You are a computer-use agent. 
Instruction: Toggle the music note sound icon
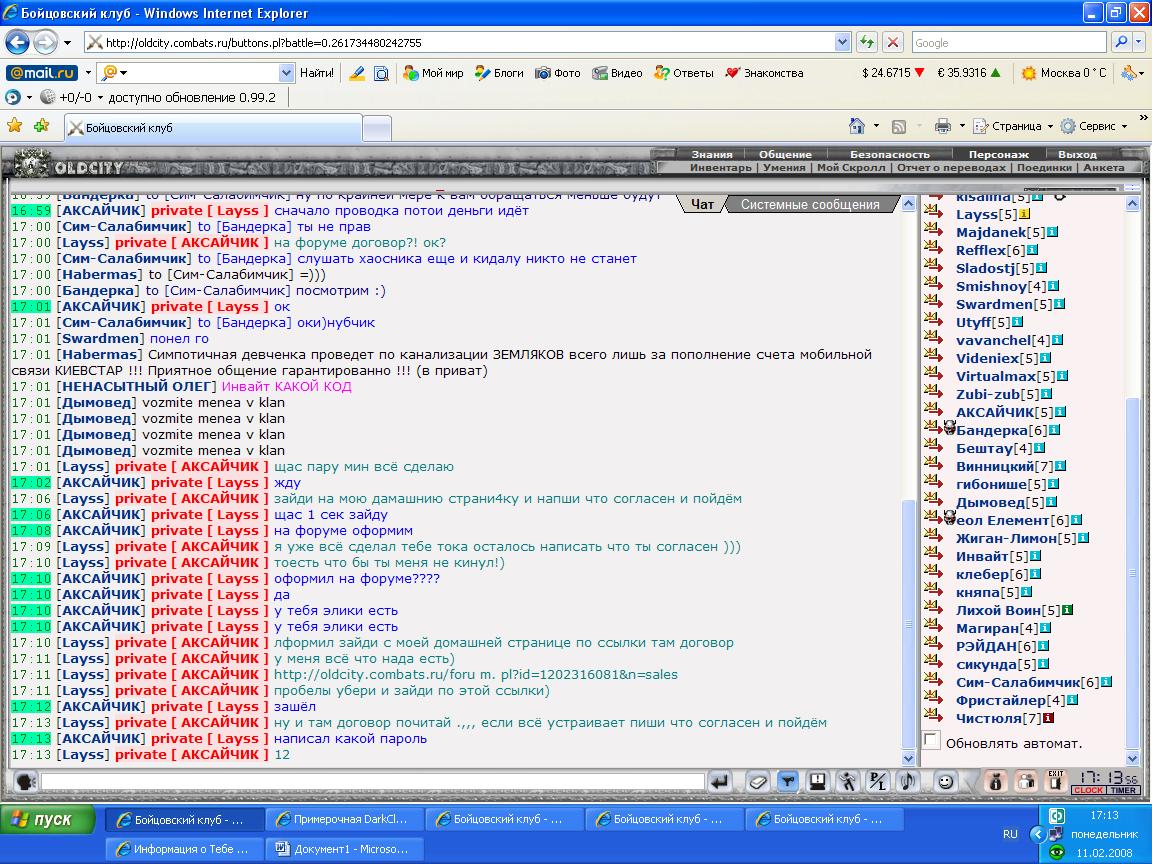coord(907,782)
